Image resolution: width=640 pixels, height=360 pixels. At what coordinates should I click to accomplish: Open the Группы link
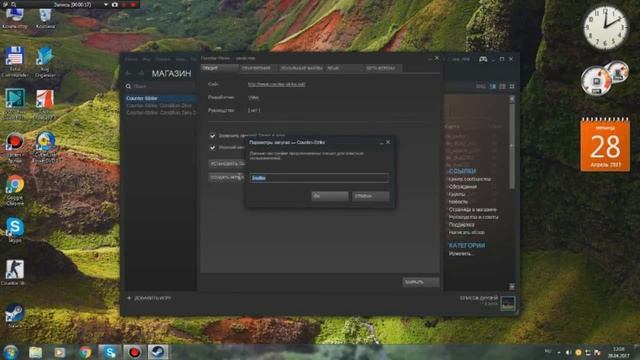[x=457, y=194]
